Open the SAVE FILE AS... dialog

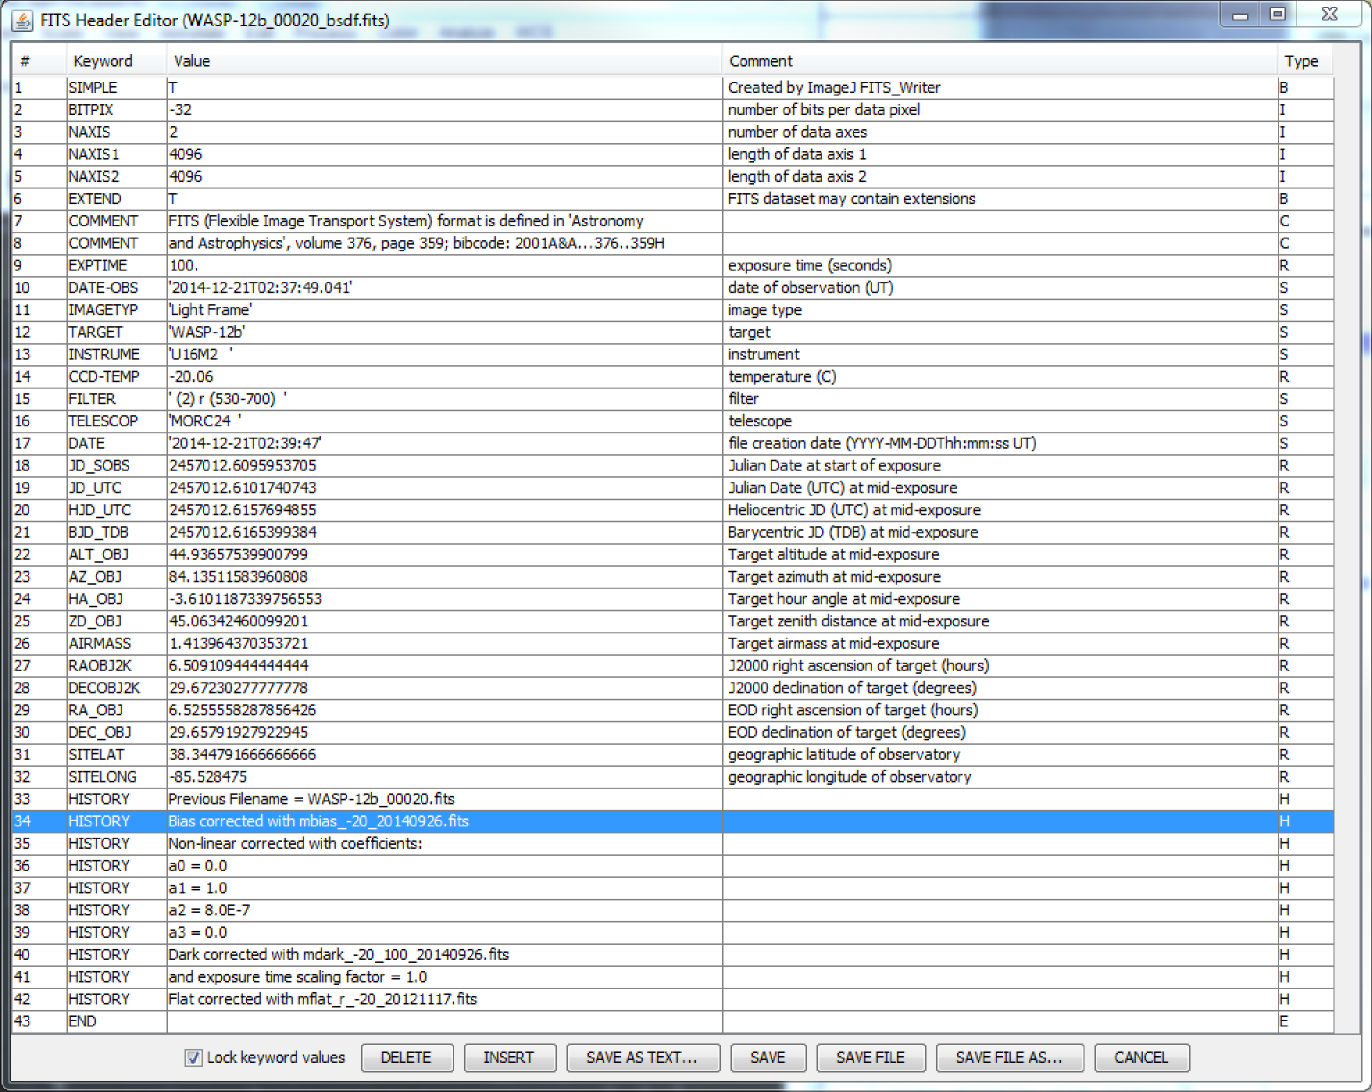pyautogui.click(x=1008, y=1058)
